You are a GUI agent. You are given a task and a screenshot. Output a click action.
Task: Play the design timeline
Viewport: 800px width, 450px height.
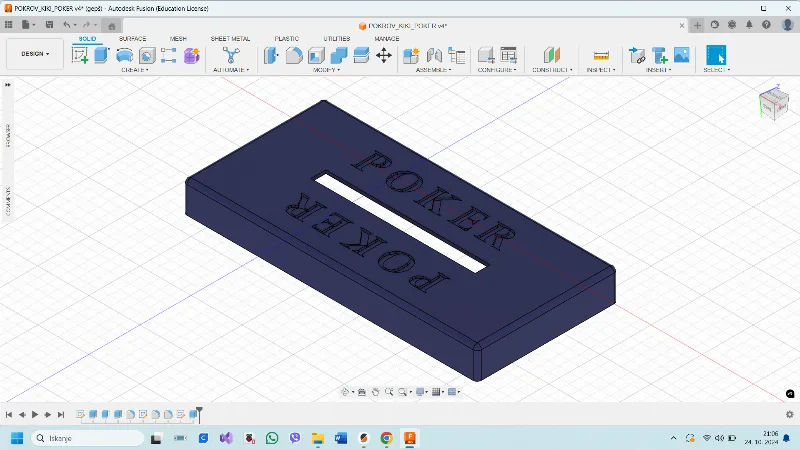(35, 414)
